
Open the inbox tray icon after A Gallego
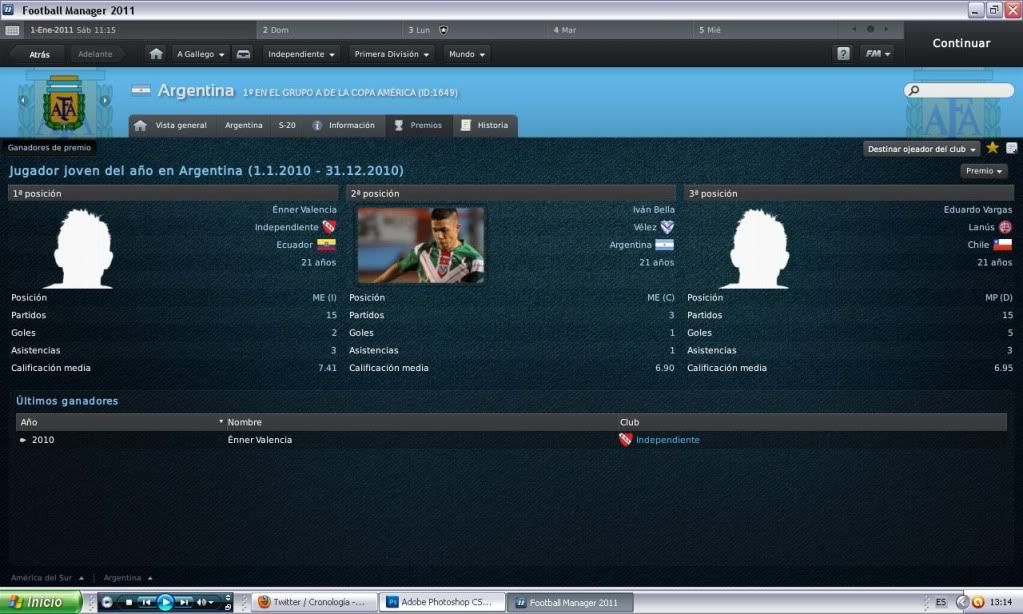(x=243, y=54)
